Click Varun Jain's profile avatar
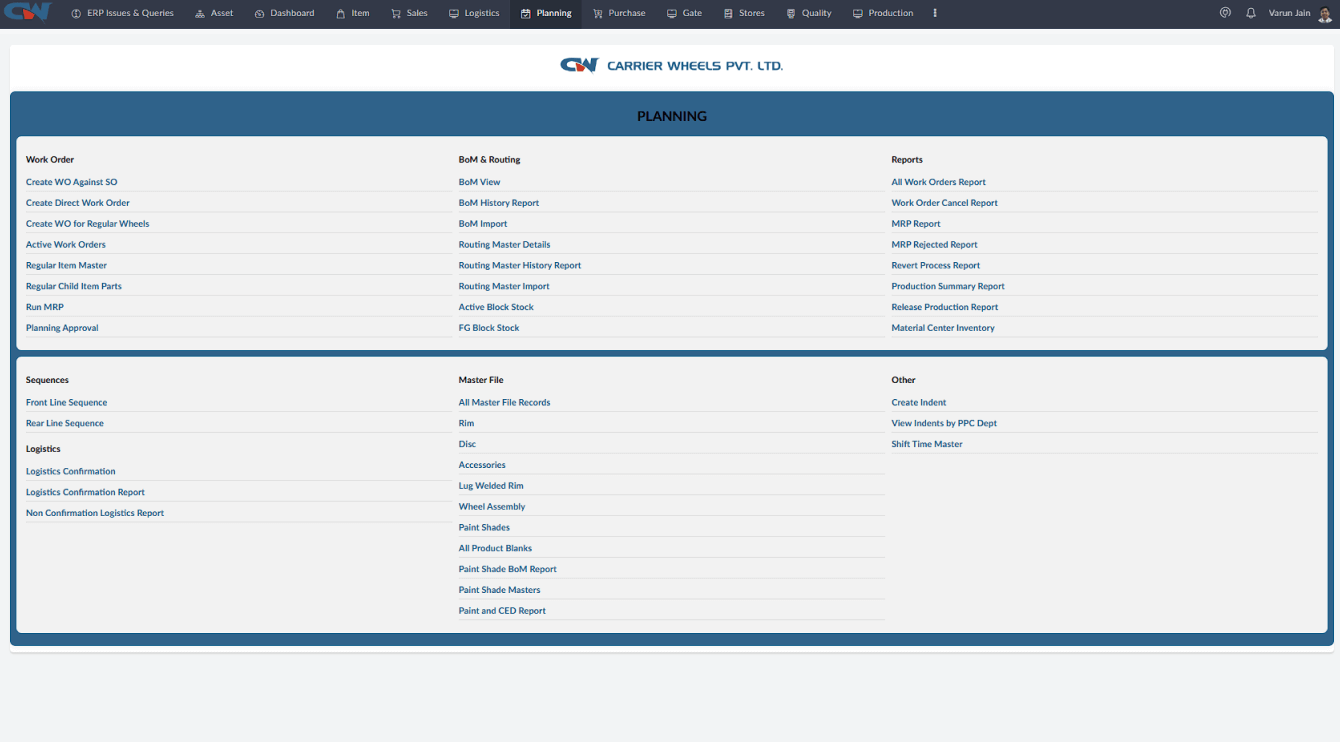1340x742 pixels. point(1325,13)
